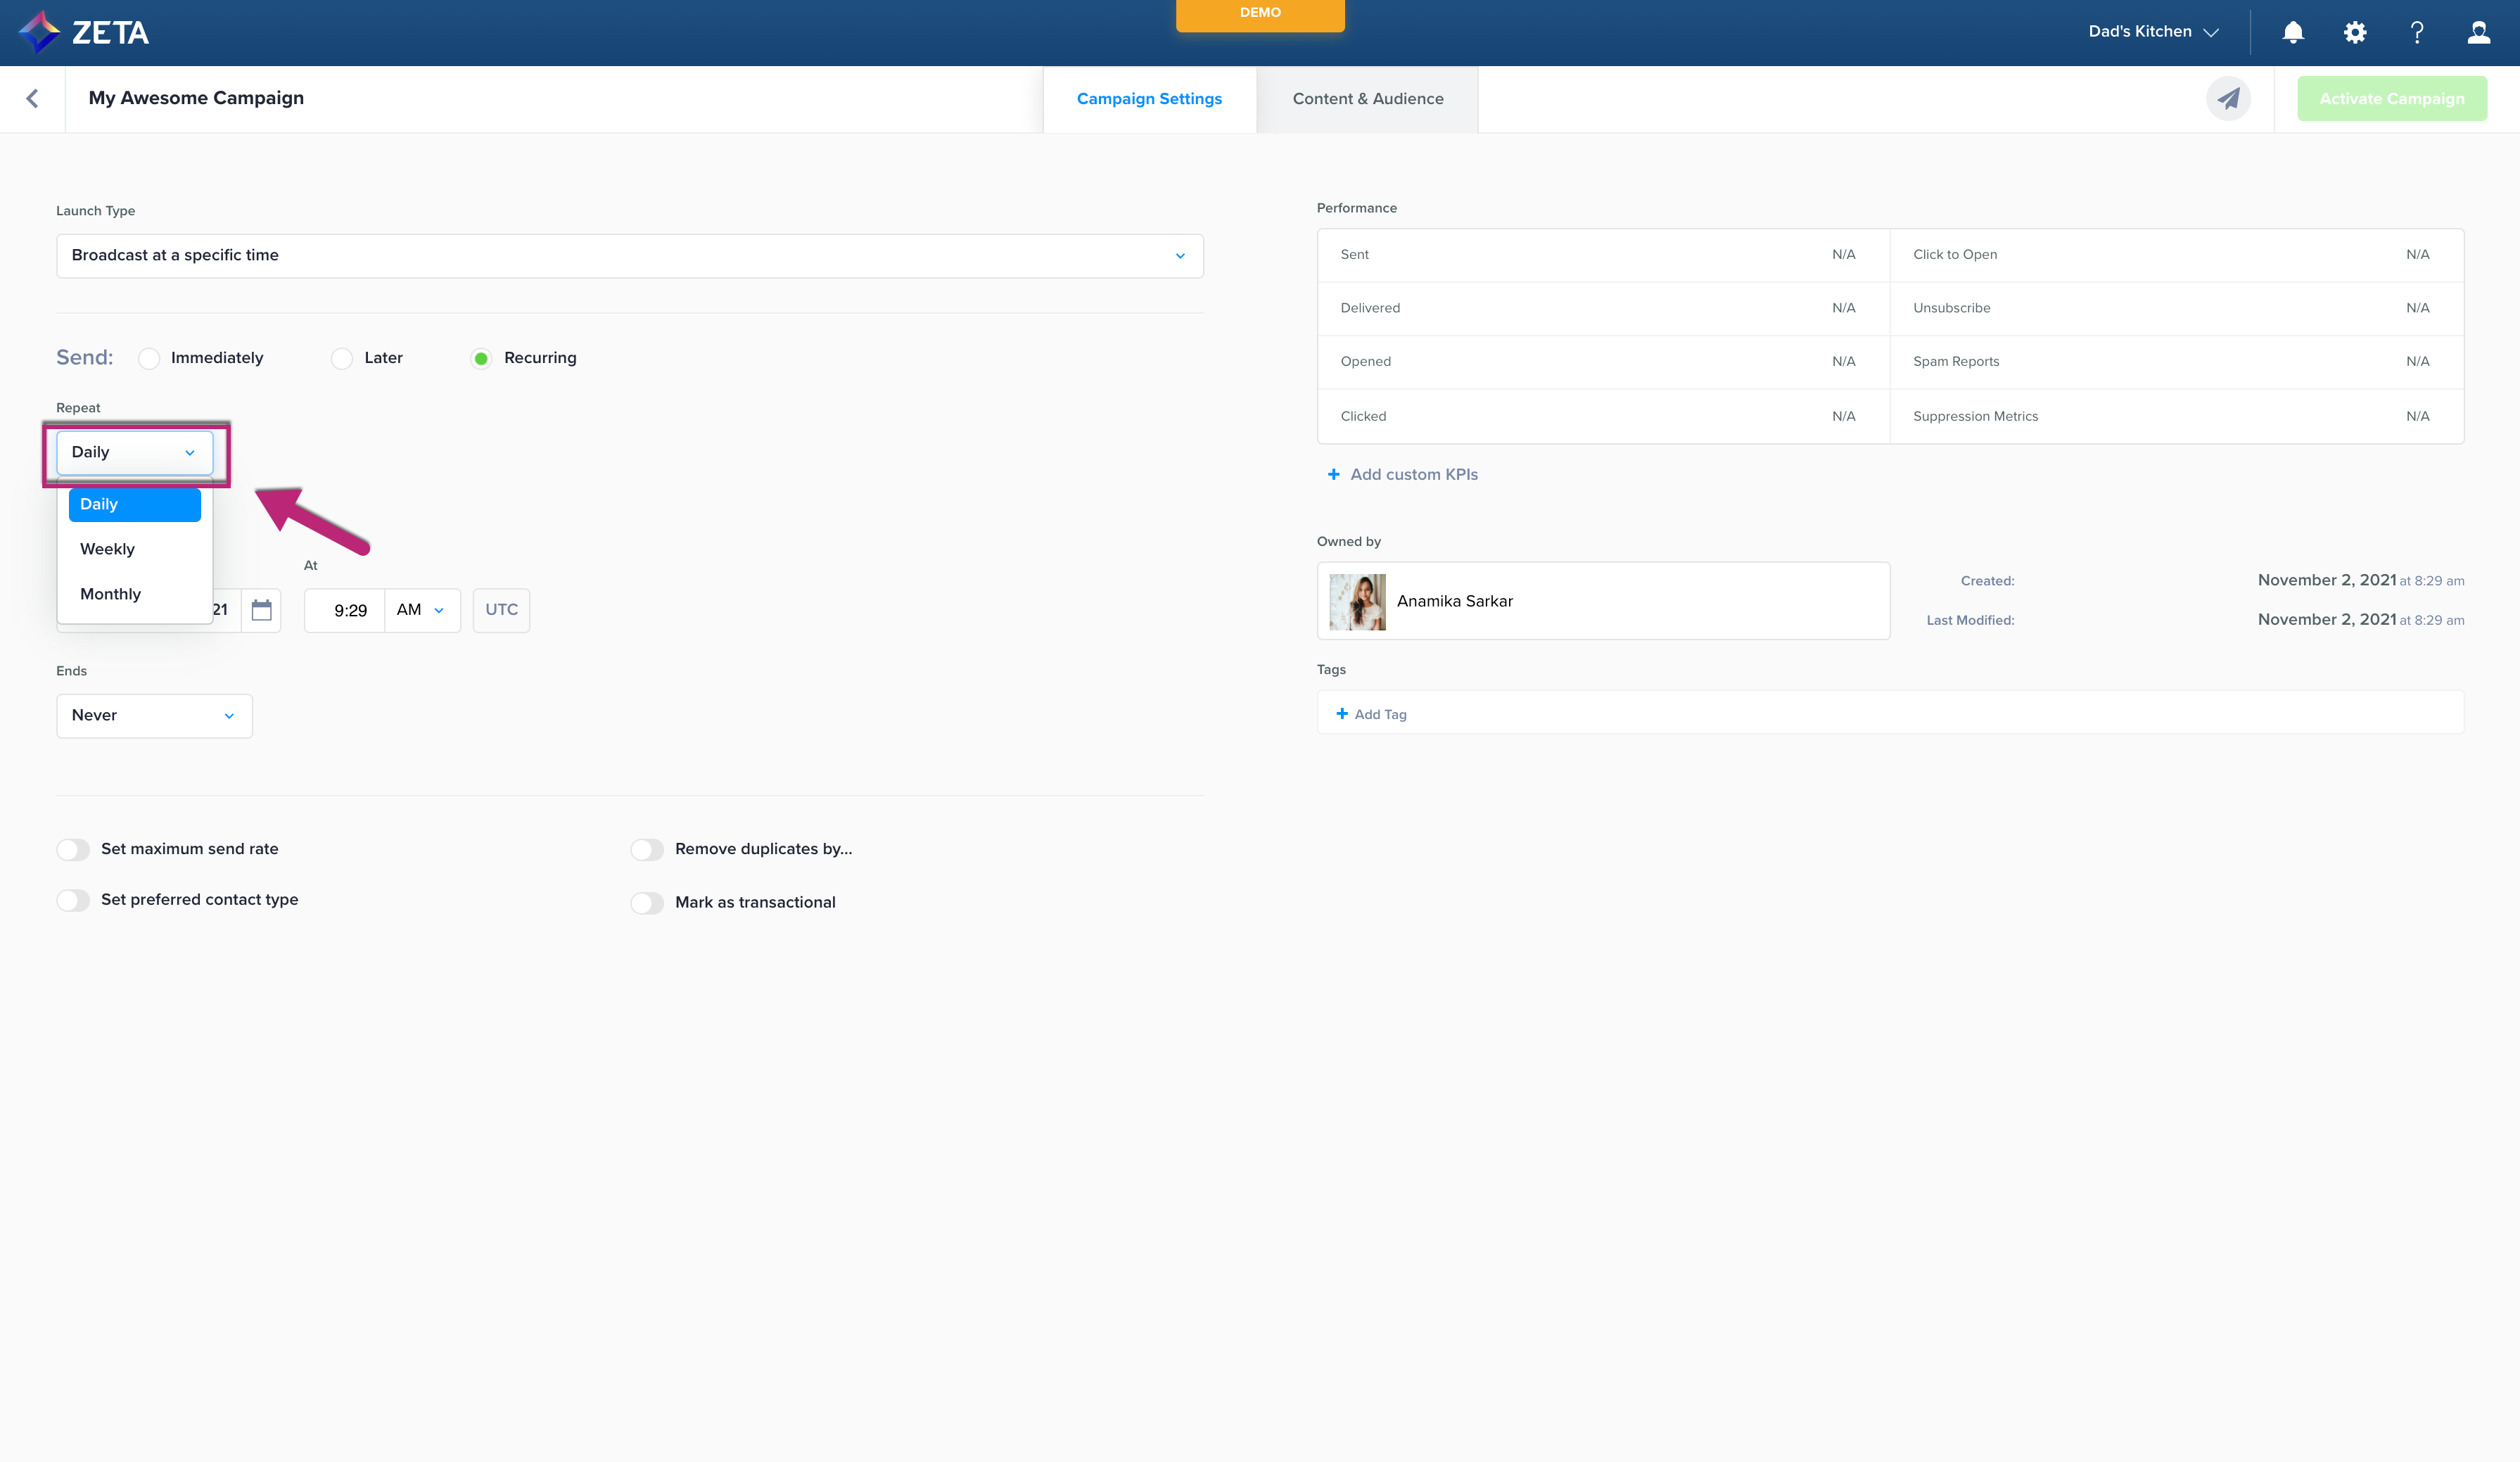The width and height of the screenshot is (2520, 1462).
Task: Open notifications bell
Action: pos(2293,32)
